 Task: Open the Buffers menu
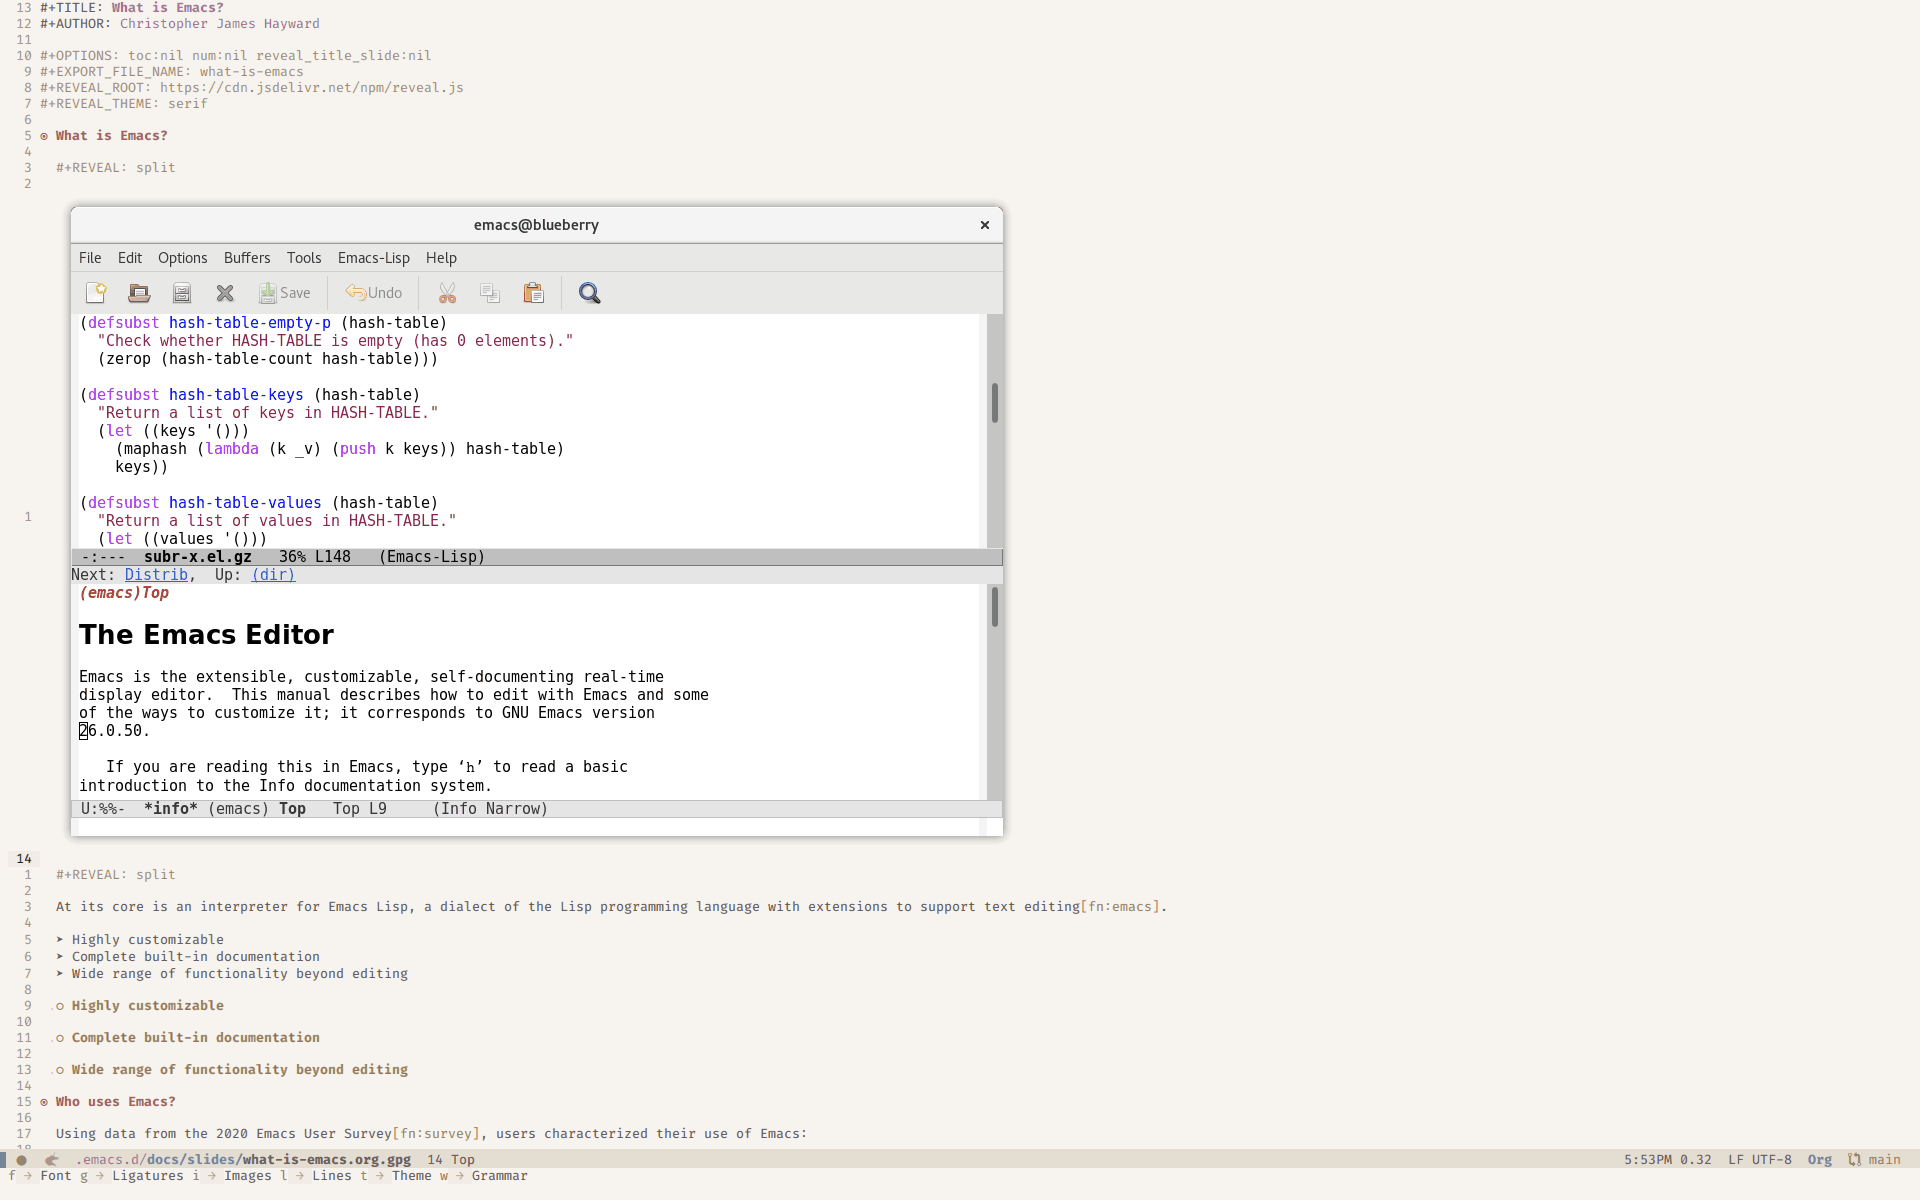pyautogui.click(x=246, y=257)
